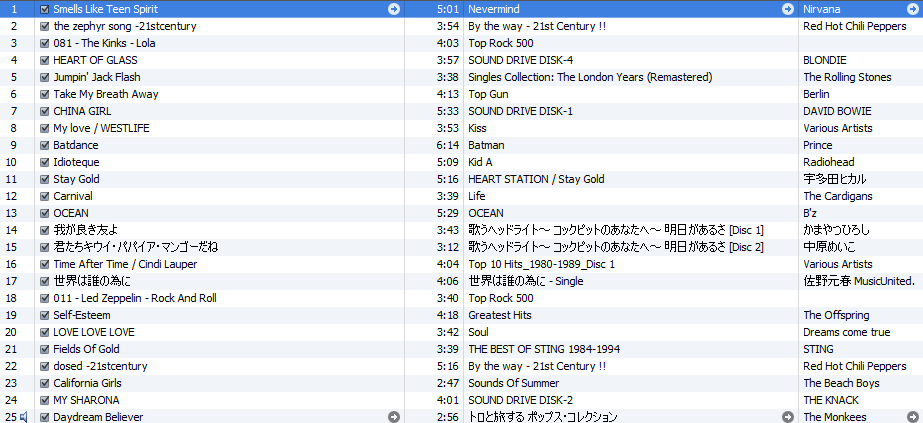Viewport: 923px width, 423px height.
Task: Click the arrow beside Smells Like Teen Spirit title
Action: point(394,9)
